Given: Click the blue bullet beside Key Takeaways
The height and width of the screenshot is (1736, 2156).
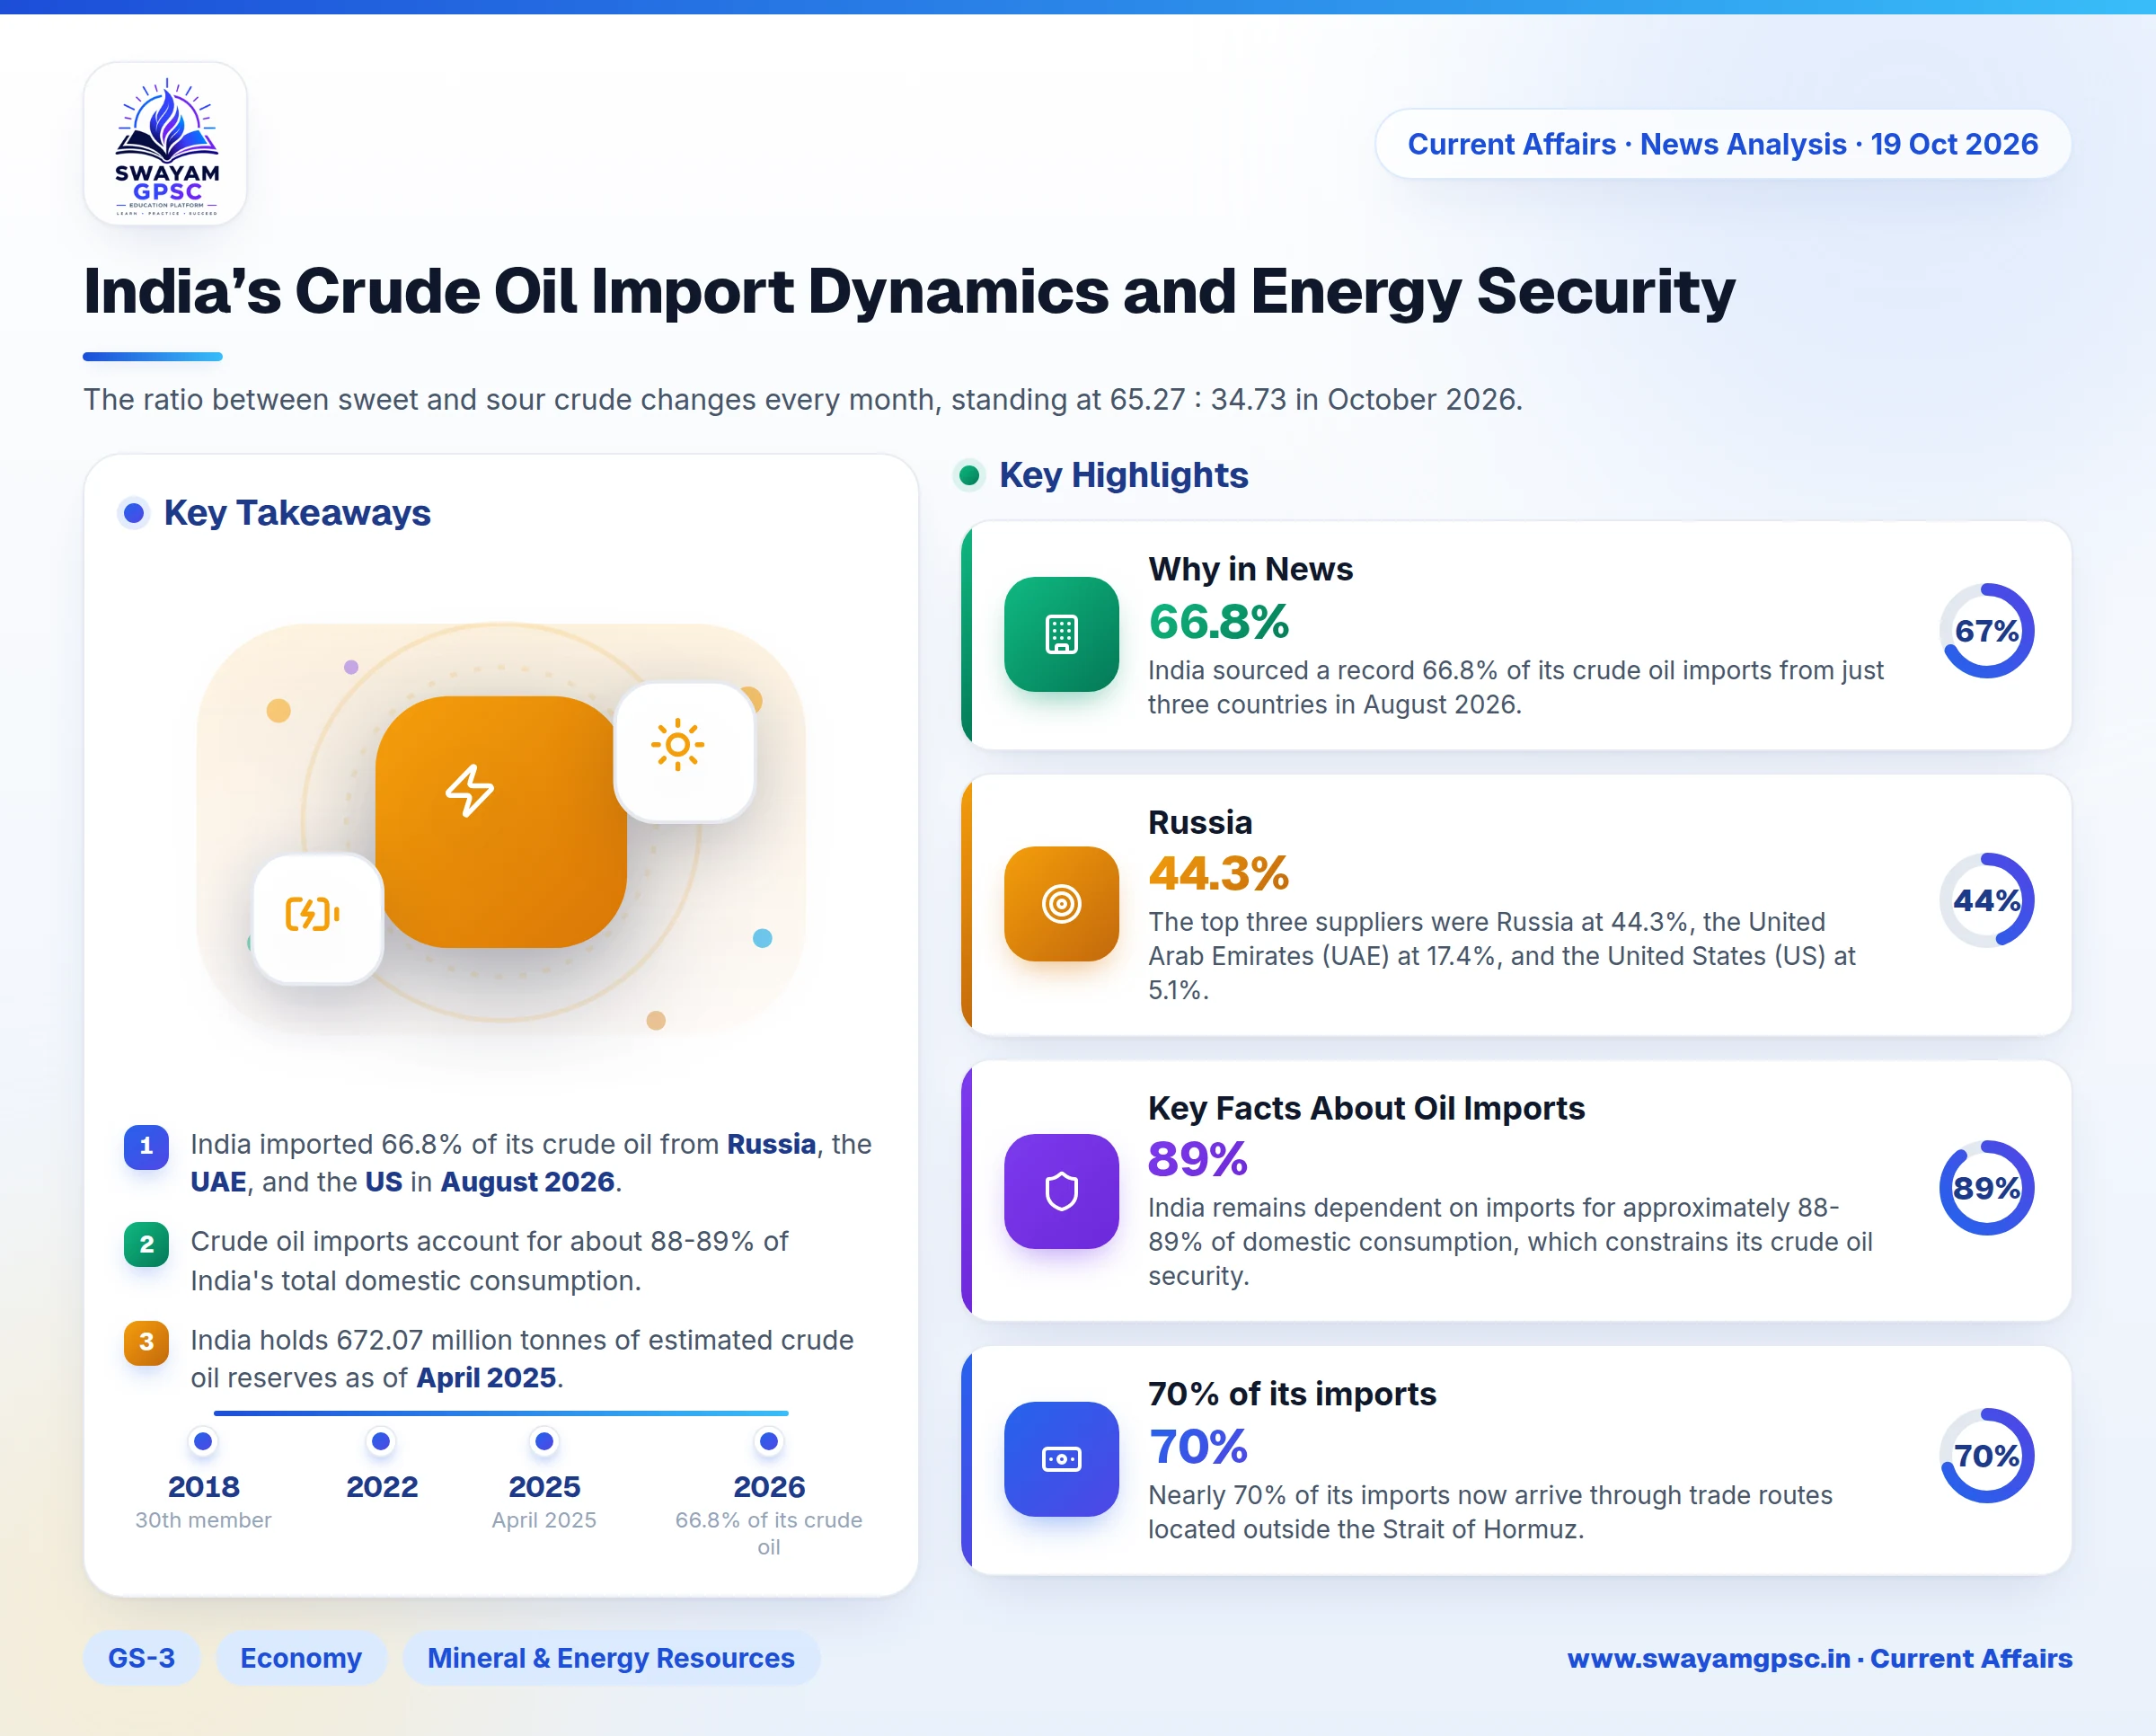Looking at the screenshot, I should (134, 513).
